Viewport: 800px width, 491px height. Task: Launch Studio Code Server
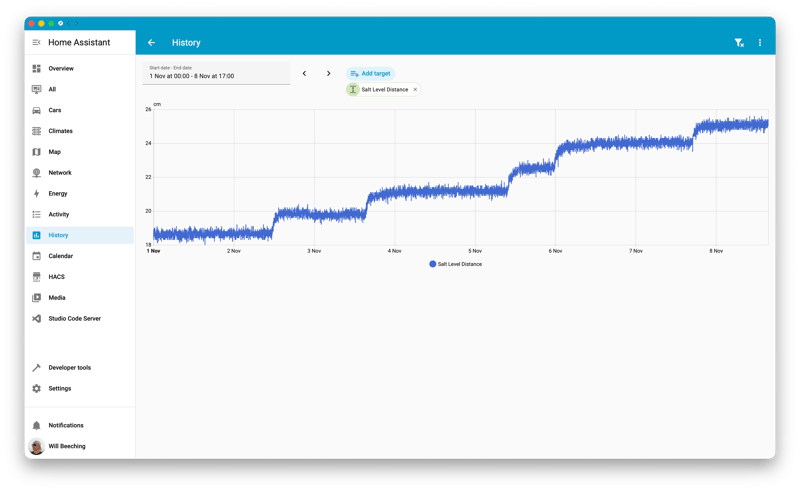tap(74, 319)
